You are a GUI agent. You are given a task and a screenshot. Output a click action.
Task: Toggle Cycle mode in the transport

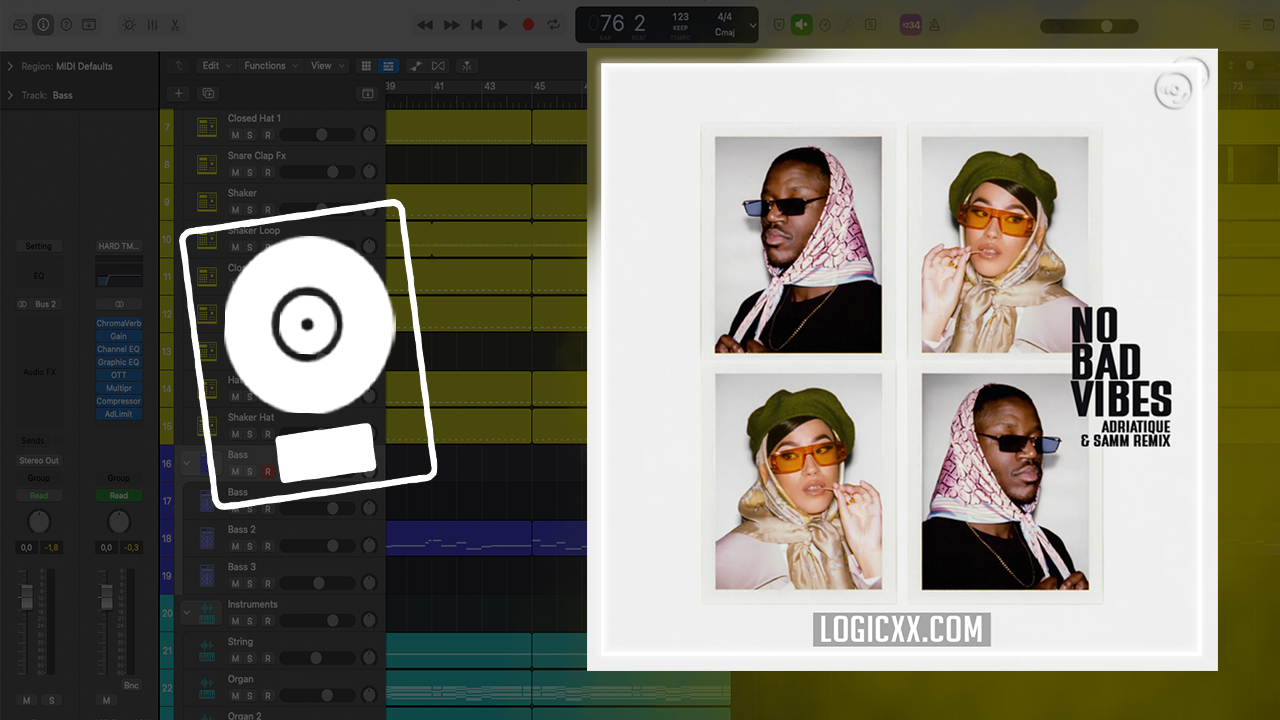(x=554, y=25)
